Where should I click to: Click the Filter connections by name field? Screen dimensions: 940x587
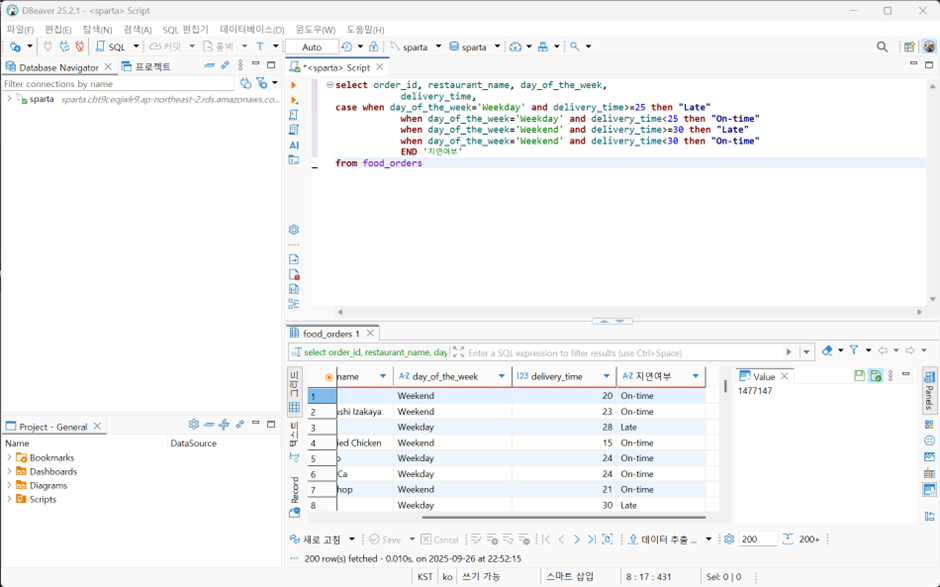click(118, 84)
